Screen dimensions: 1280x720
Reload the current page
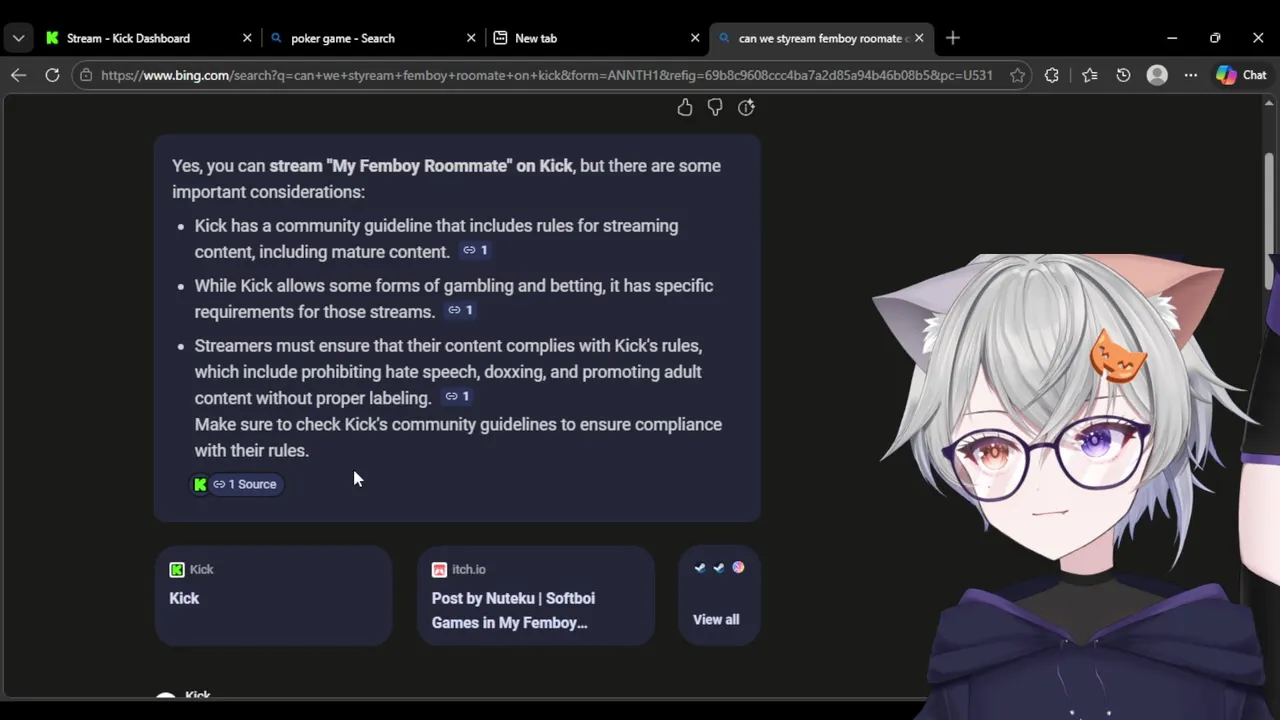[52, 75]
